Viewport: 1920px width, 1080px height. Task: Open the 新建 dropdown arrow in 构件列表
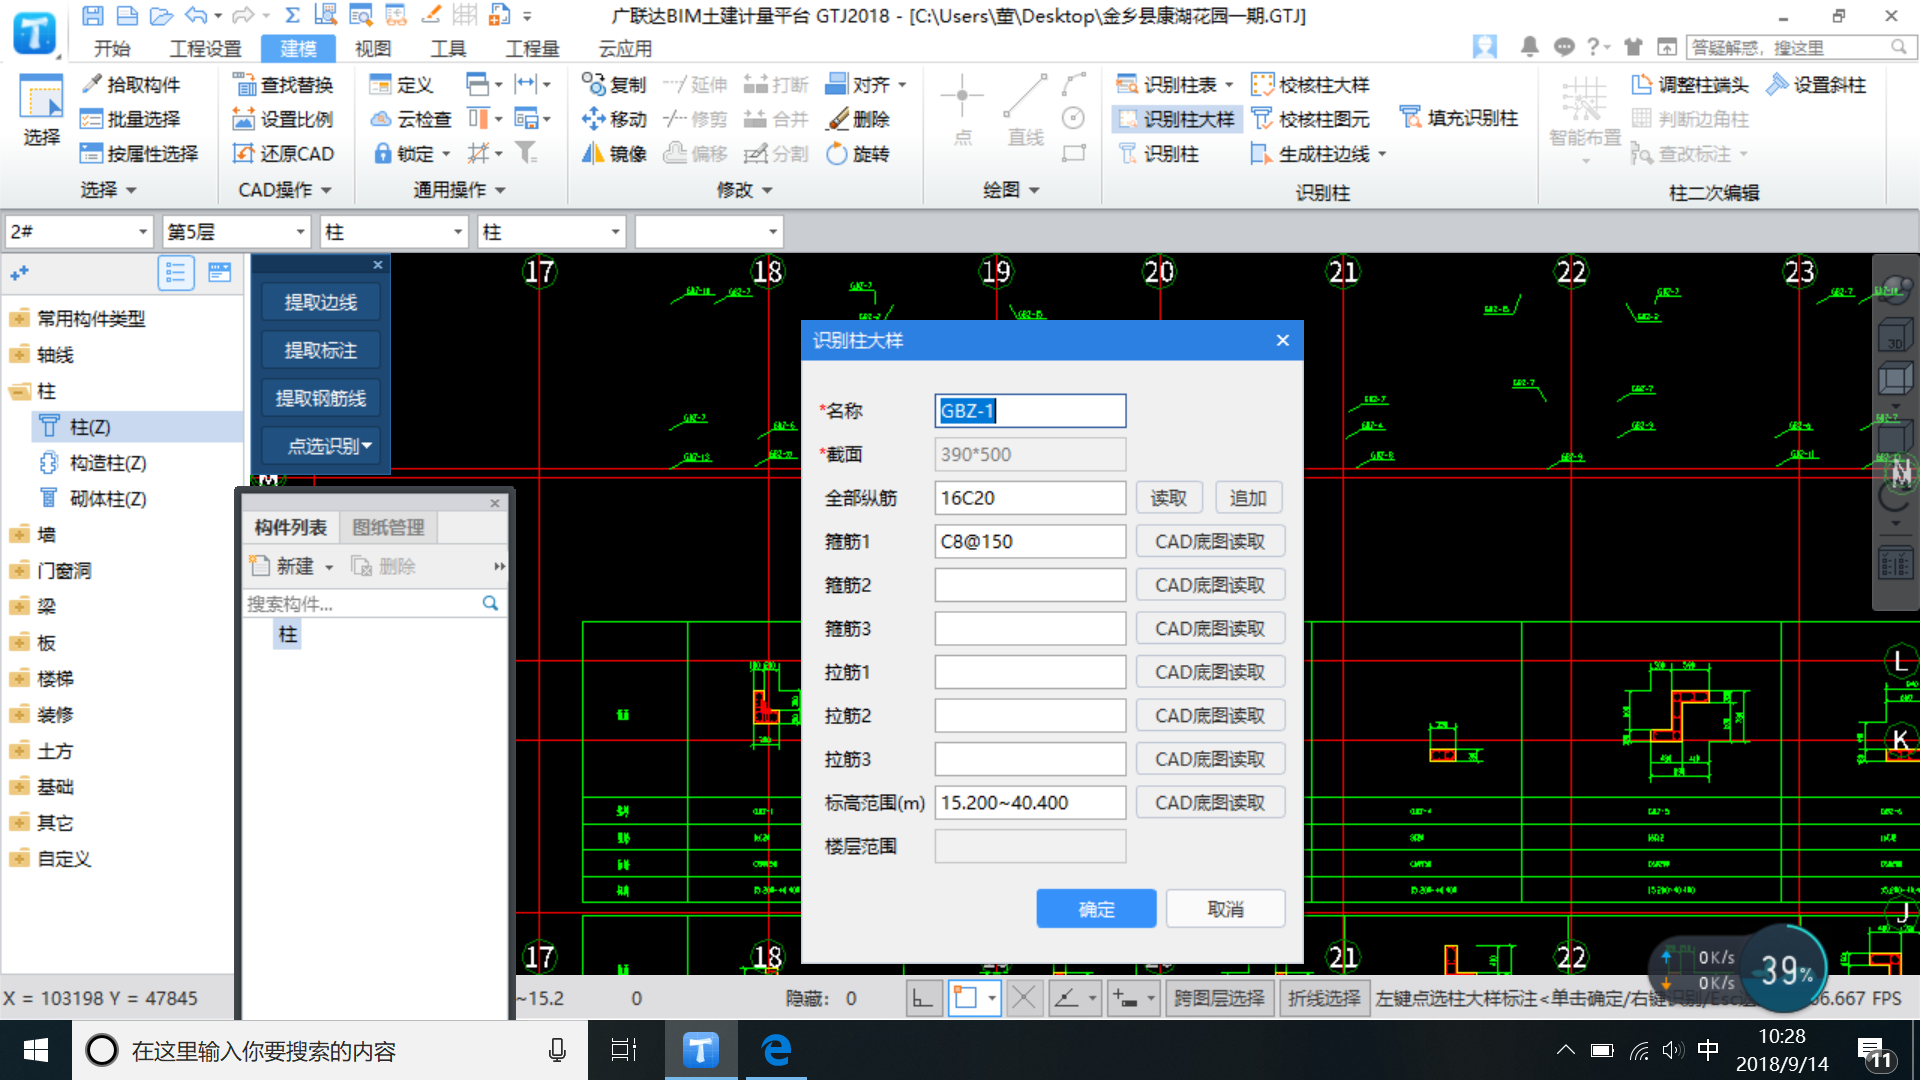pyautogui.click(x=329, y=567)
